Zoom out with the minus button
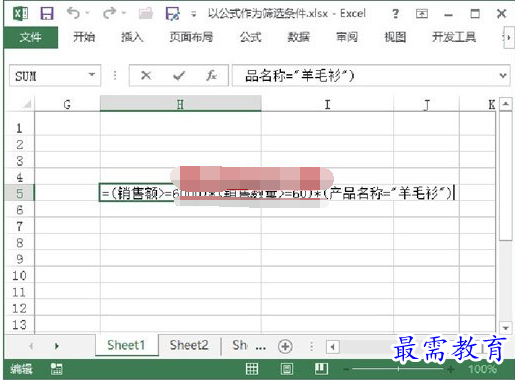Viewport: 515px width, 380px height. pos(346,369)
